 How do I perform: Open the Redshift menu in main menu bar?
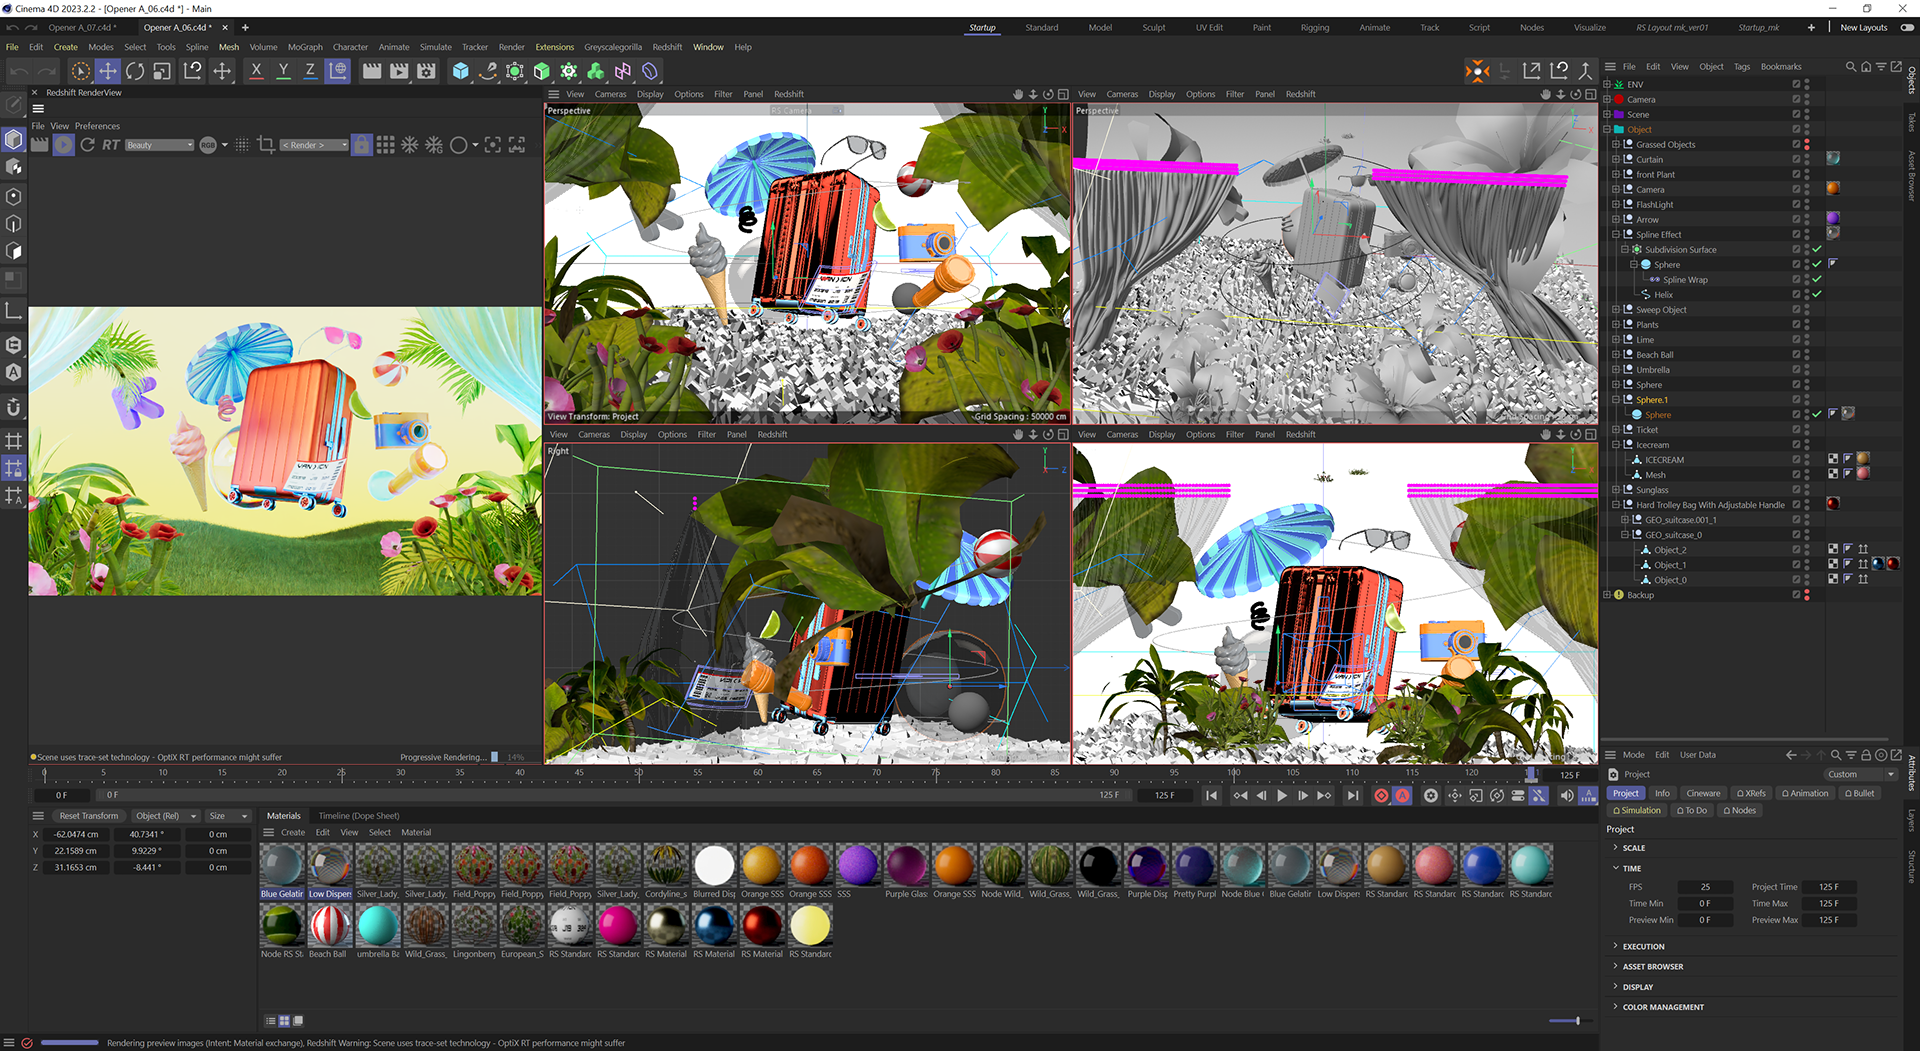[667, 47]
